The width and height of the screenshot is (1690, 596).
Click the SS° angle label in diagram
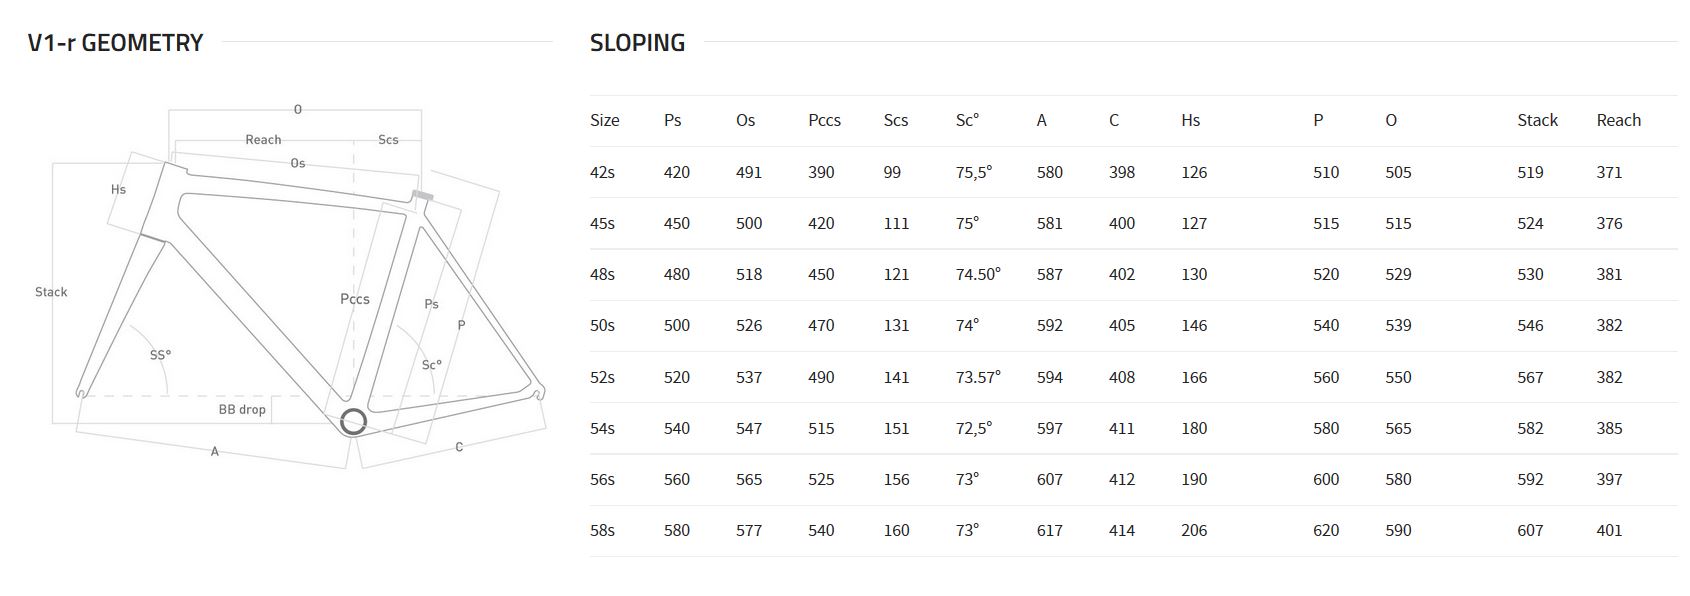click(x=160, y=355)
